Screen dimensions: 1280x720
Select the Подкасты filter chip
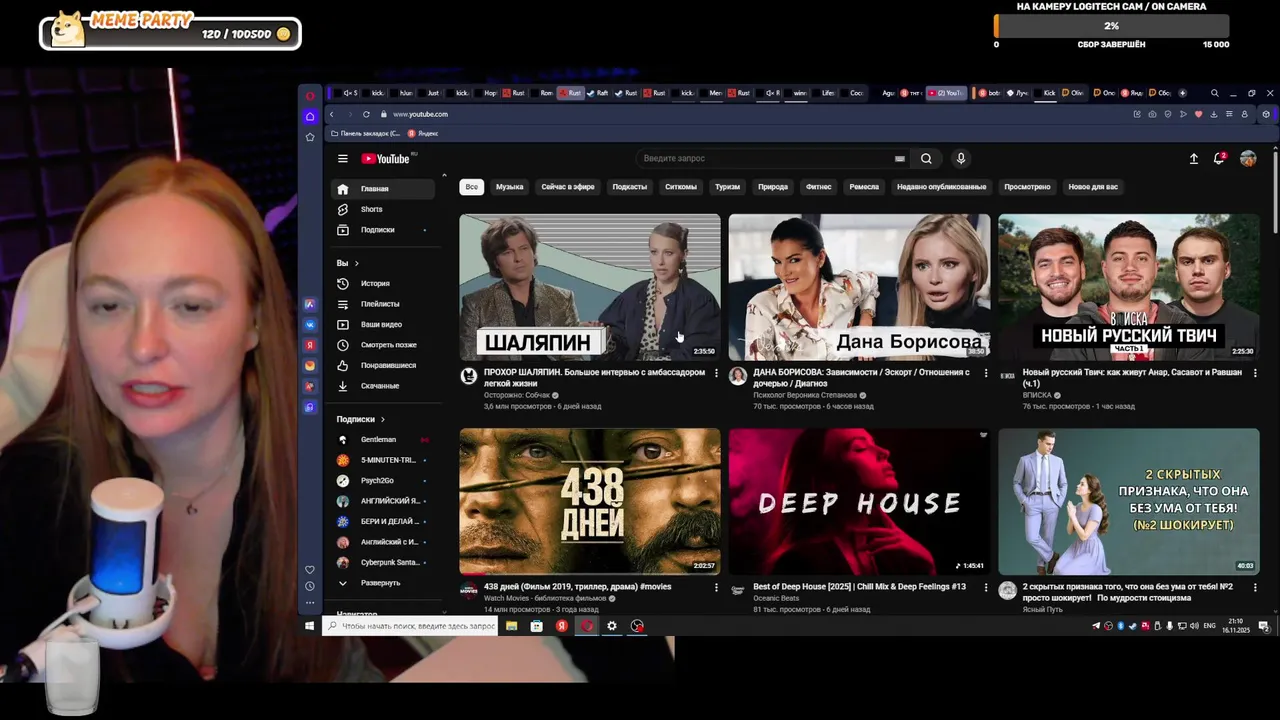[630, 187]
